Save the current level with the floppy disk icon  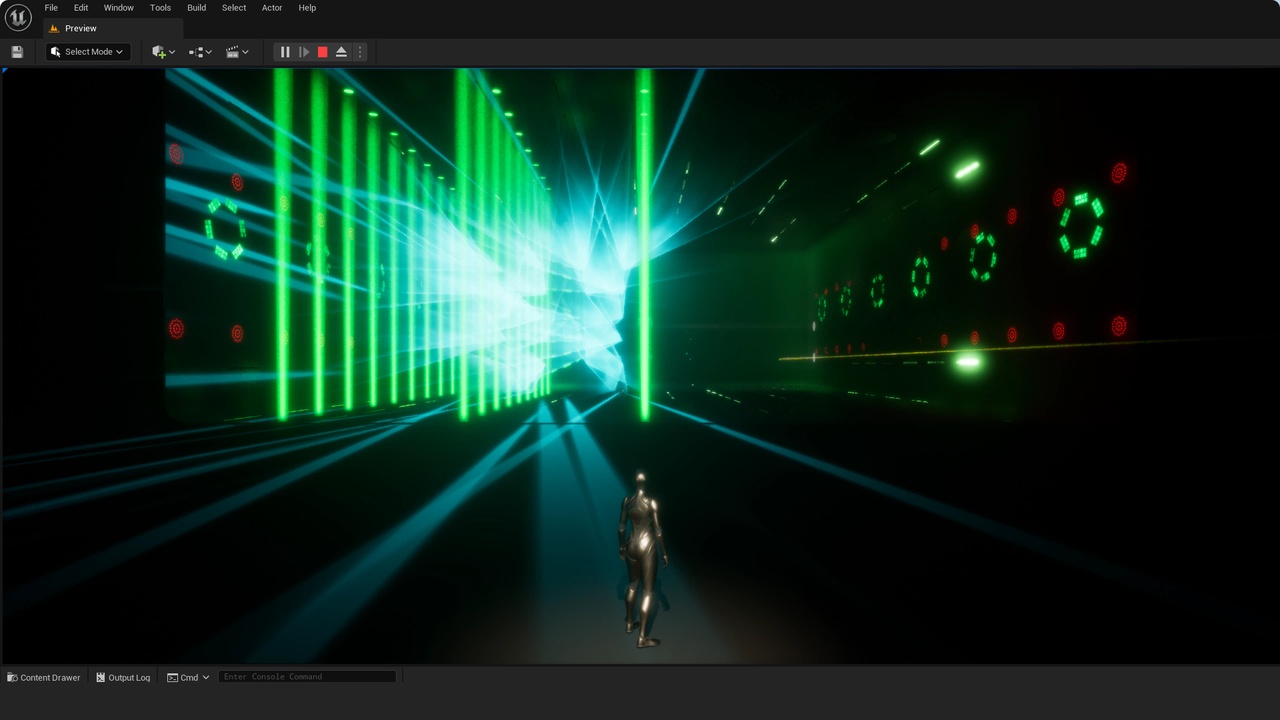(17, 52)
